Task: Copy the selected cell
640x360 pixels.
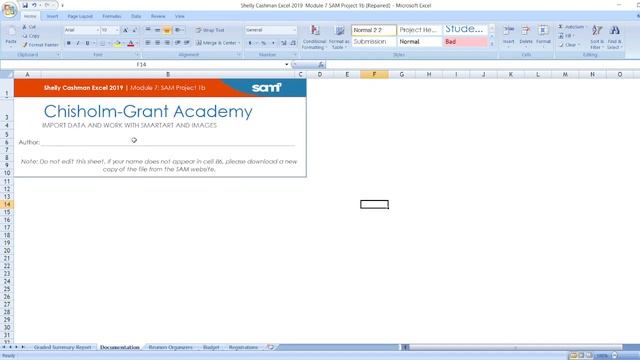Action: (x=31, y=36)
